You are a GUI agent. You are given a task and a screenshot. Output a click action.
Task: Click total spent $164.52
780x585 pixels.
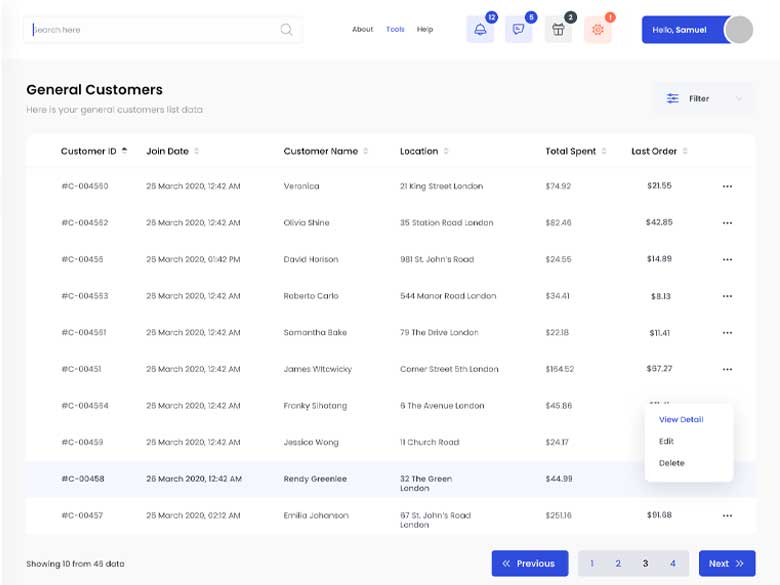[560, 369]
